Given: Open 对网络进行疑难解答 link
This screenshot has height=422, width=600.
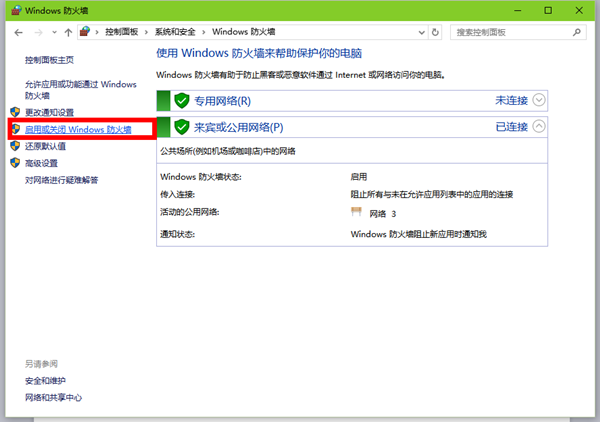Looking at the screenshot, I should (62, 180).
